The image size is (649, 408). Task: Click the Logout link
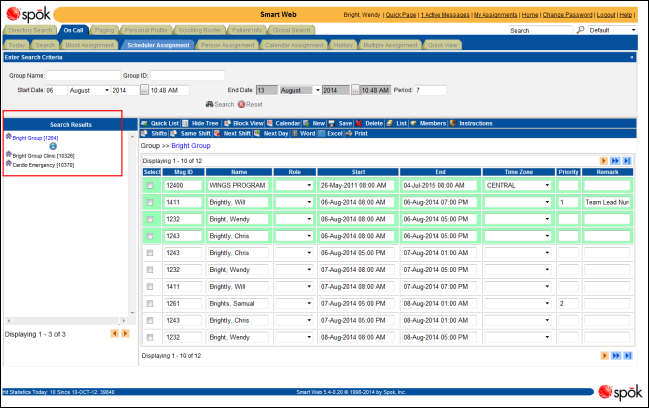606,14
